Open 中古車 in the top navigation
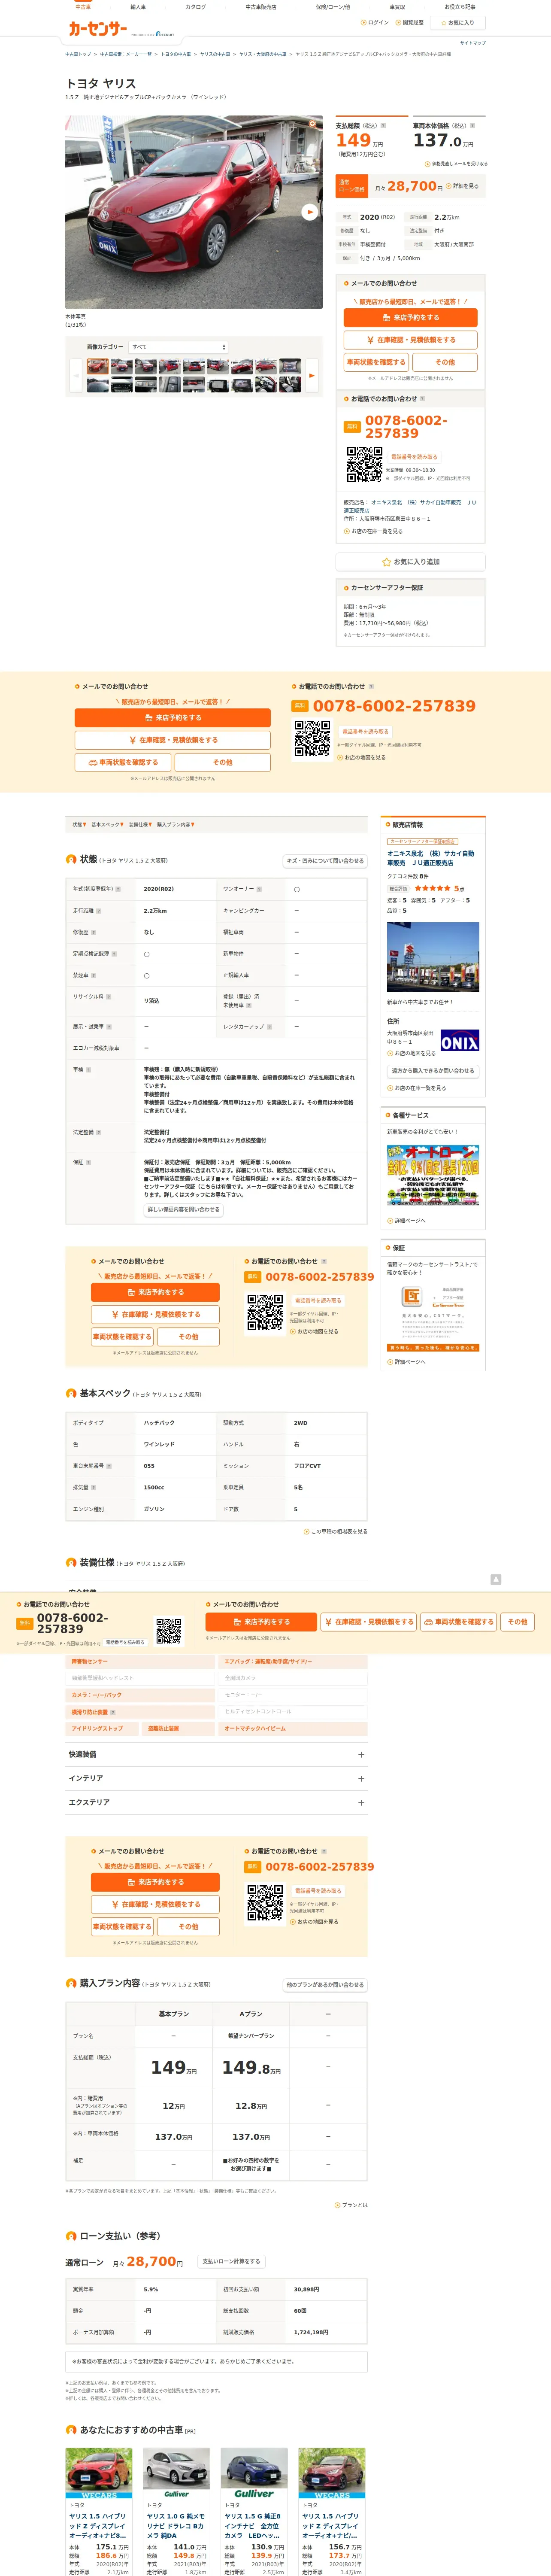This screenshot has width=551, height=2576. [x=83, y=7]
